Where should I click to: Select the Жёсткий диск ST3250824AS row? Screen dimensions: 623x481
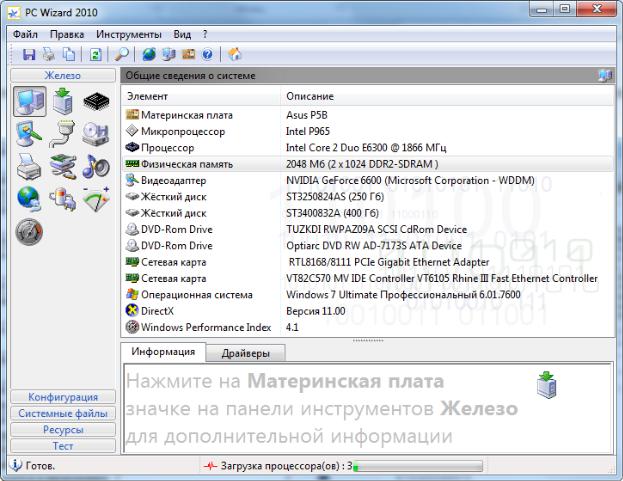click(x=368, y=197)
